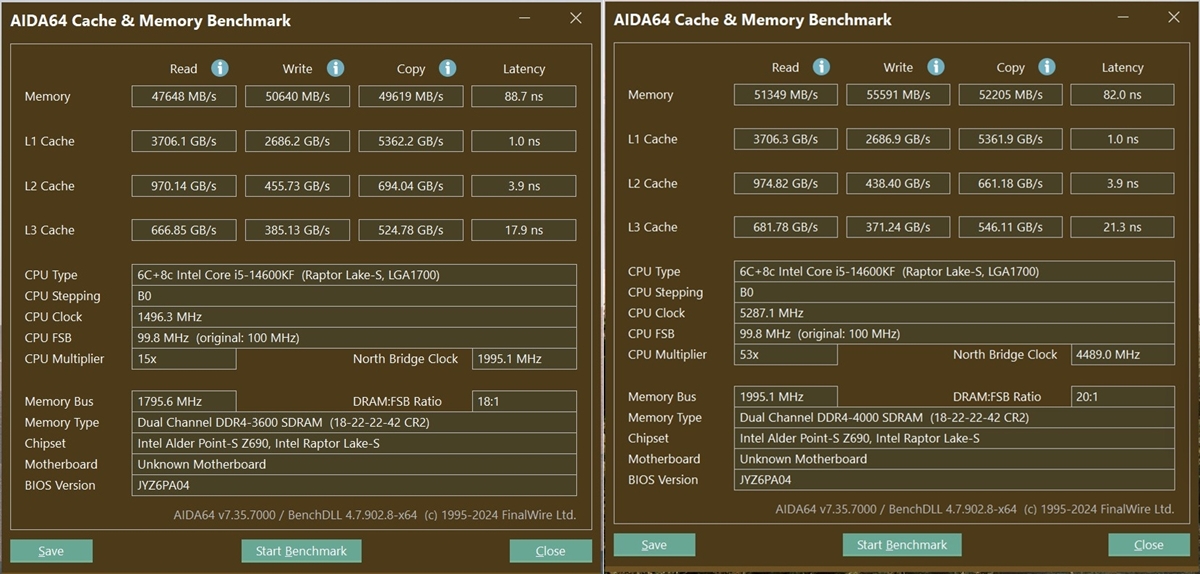
Task: Click Memory Bus 1995.1 MHz value
Action: coord(786,397)
